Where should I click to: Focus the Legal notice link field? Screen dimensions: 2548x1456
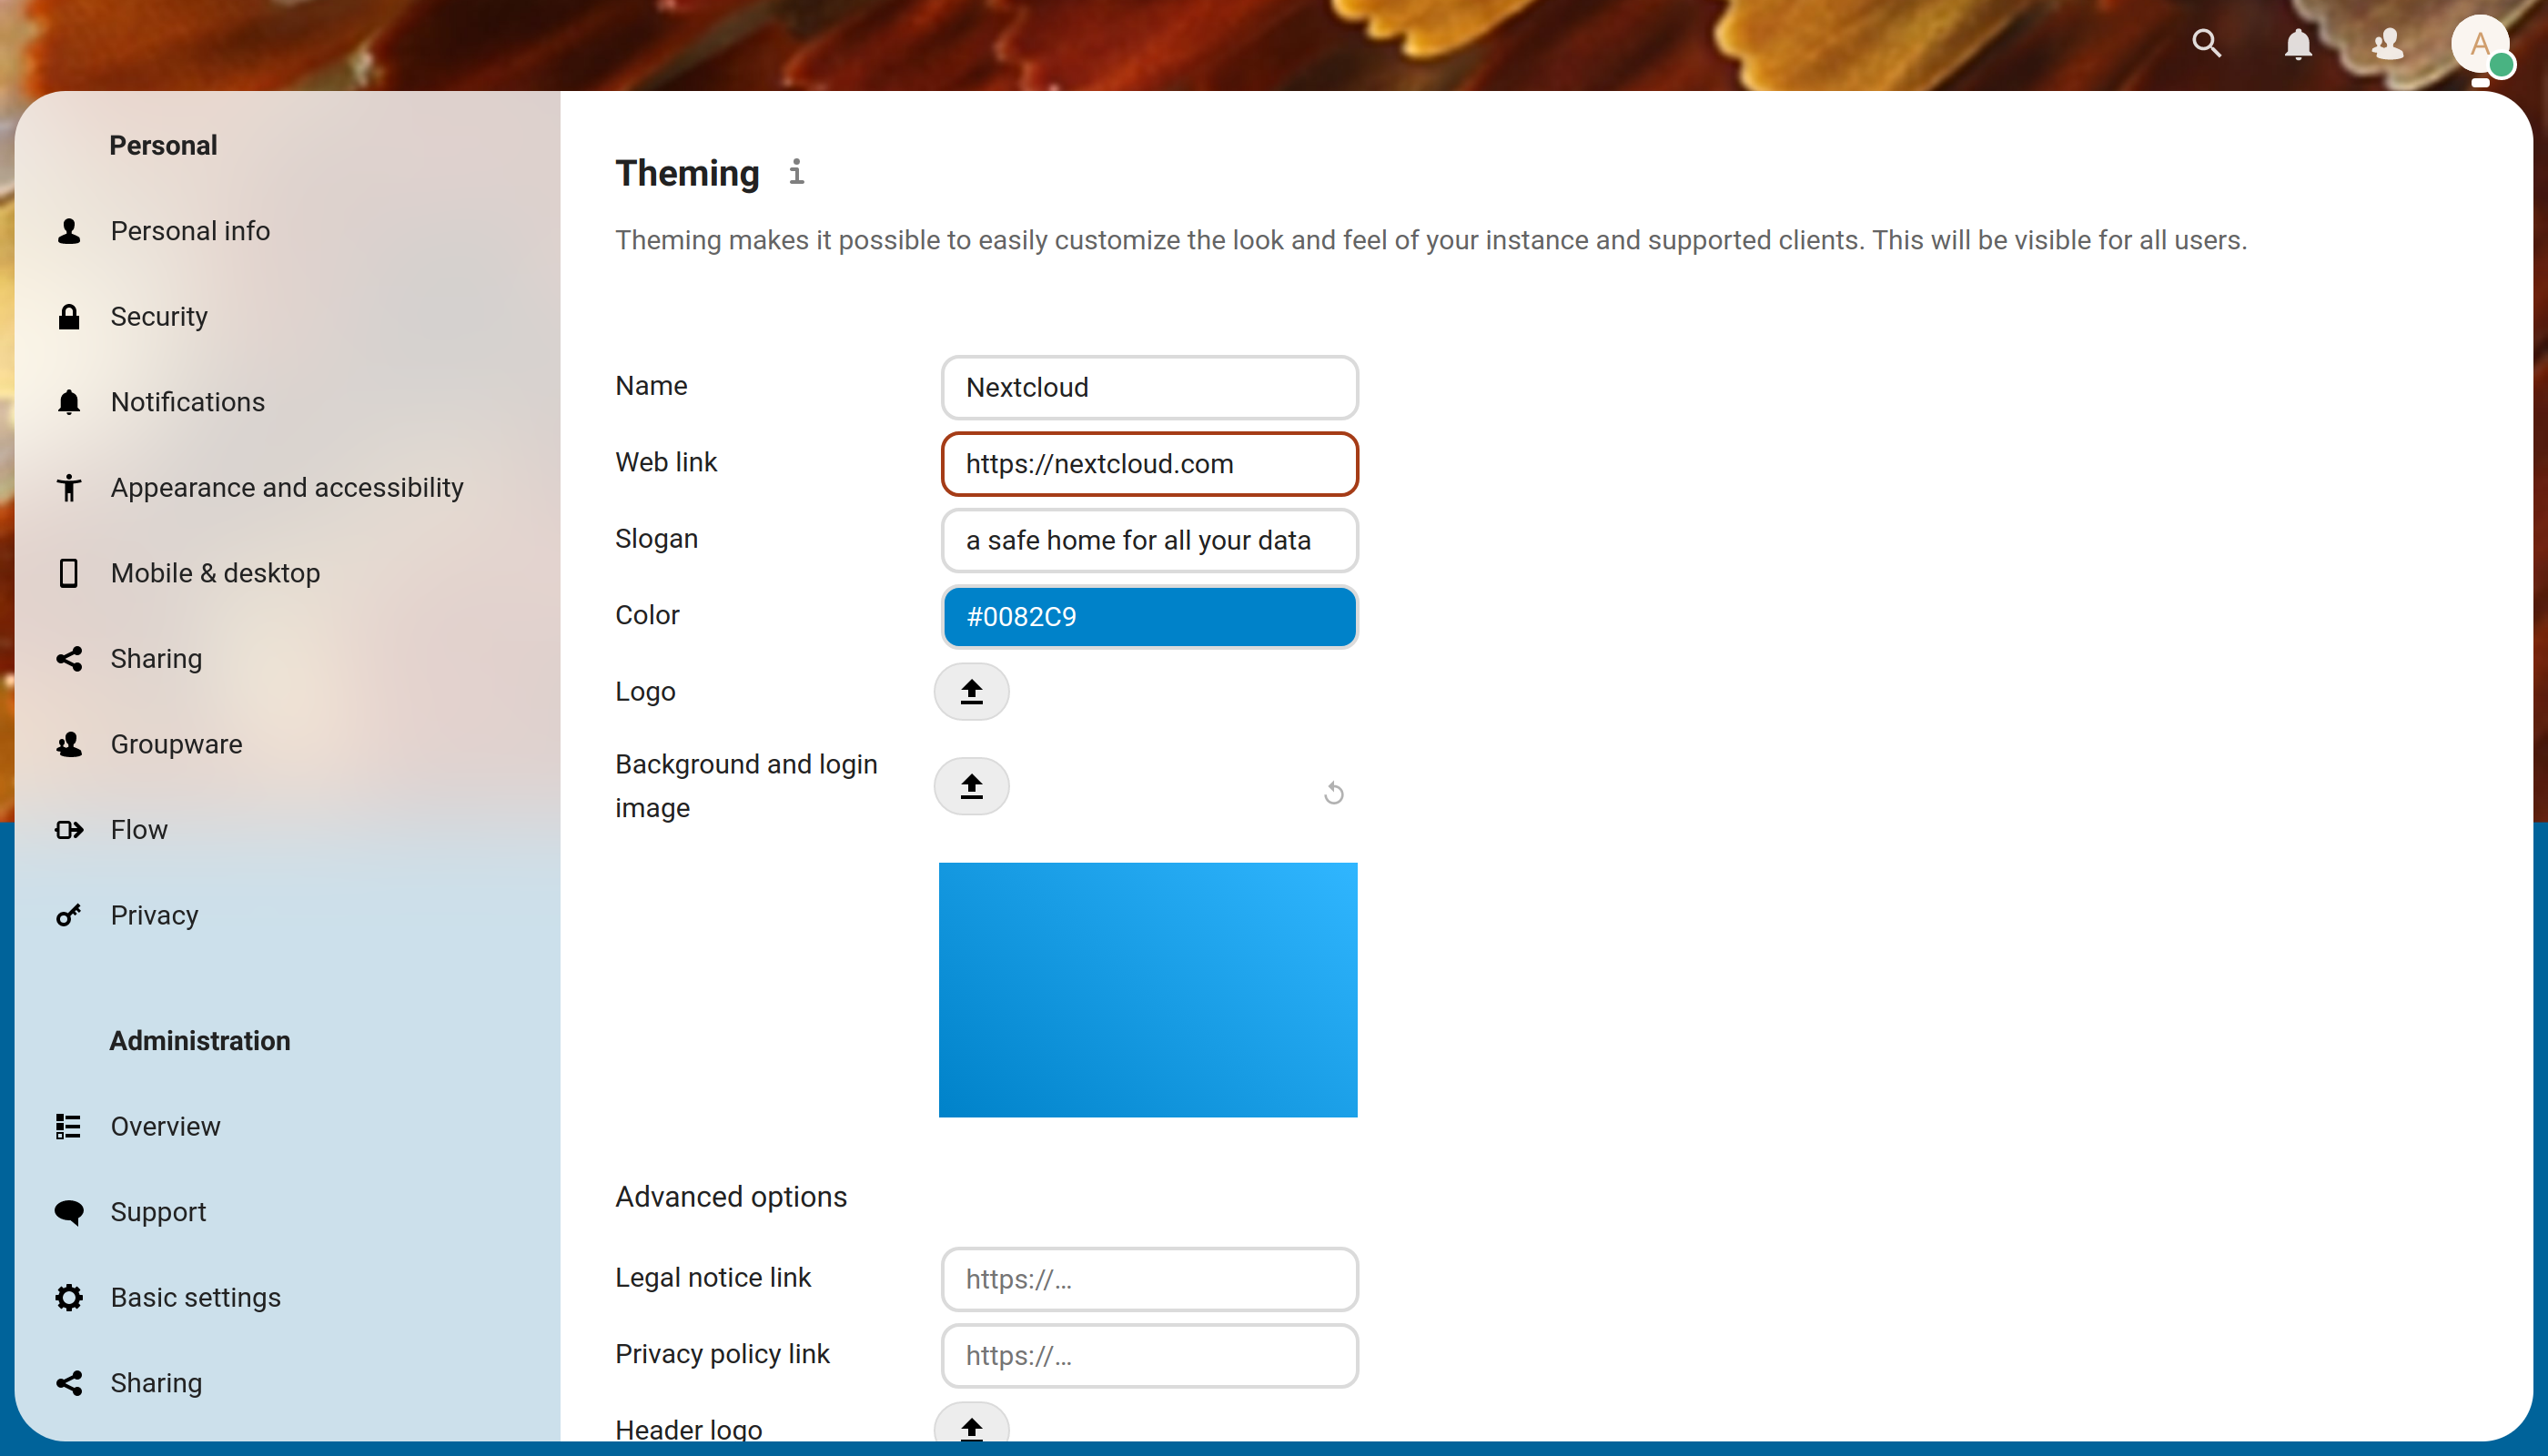coord(1149,1278)
